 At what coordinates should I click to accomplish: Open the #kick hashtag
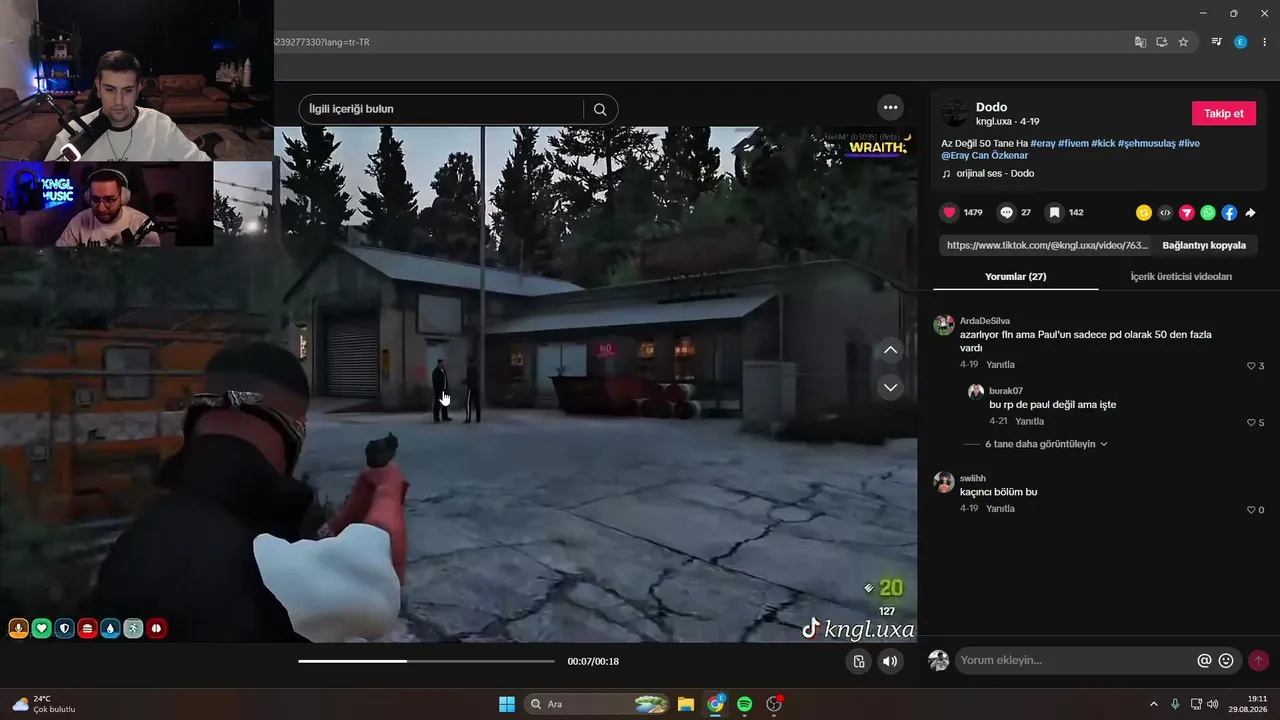1103,144
